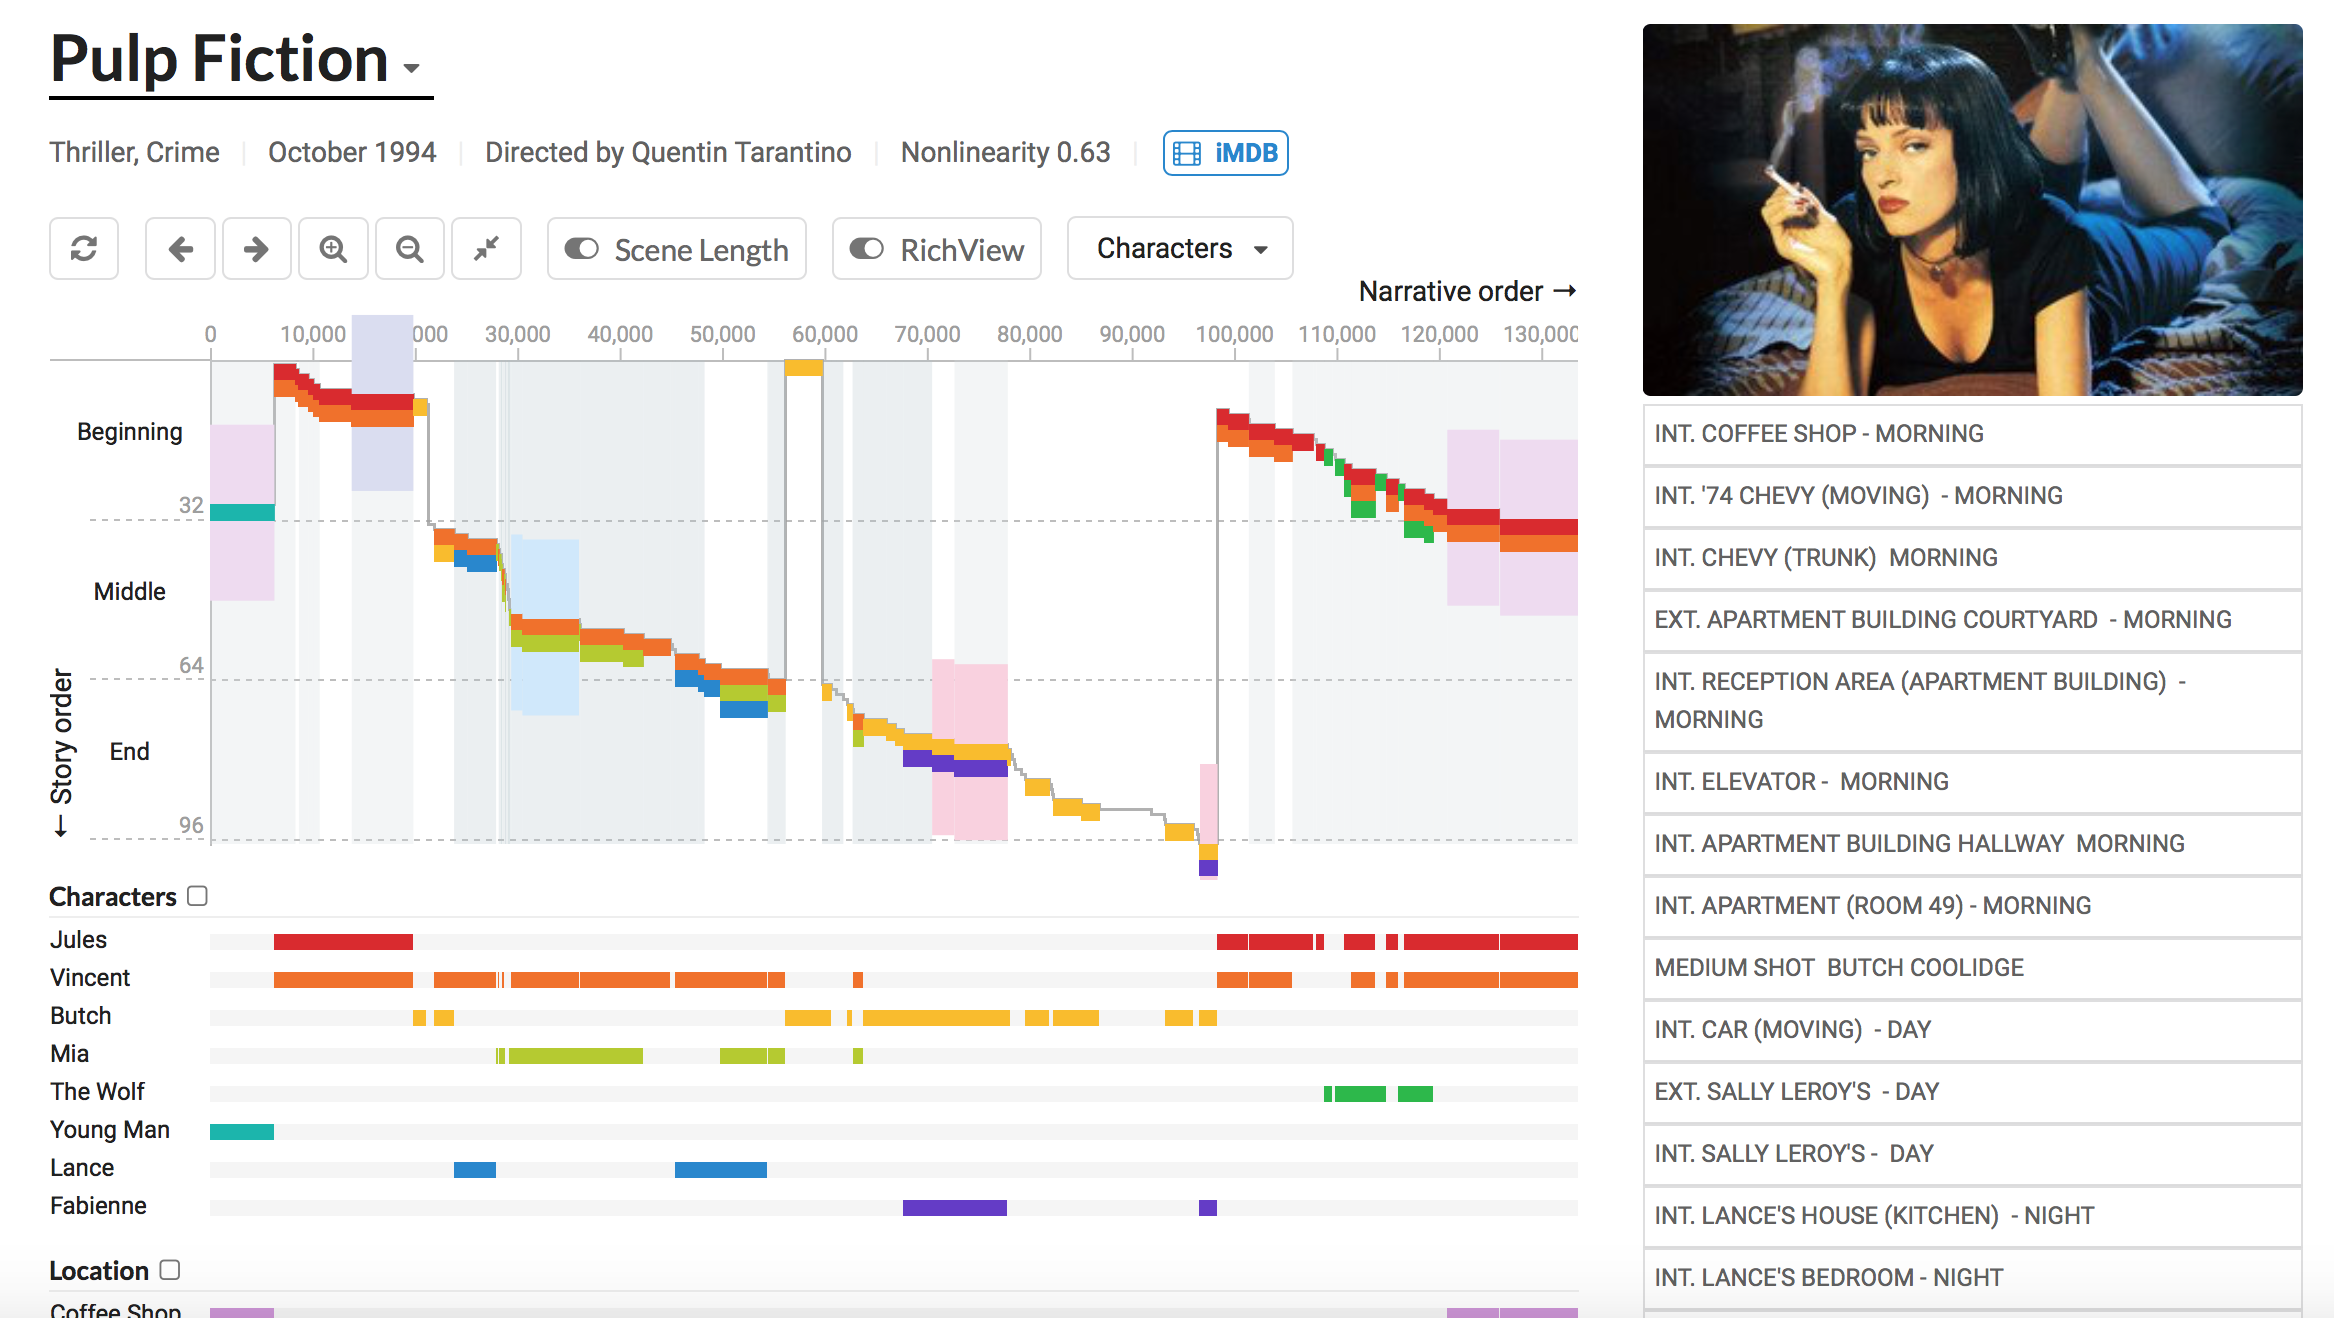This screenshot has height=1318, width=2334.
Task: Check the Characters section checkbox
Action: click(x=198, y=896)
